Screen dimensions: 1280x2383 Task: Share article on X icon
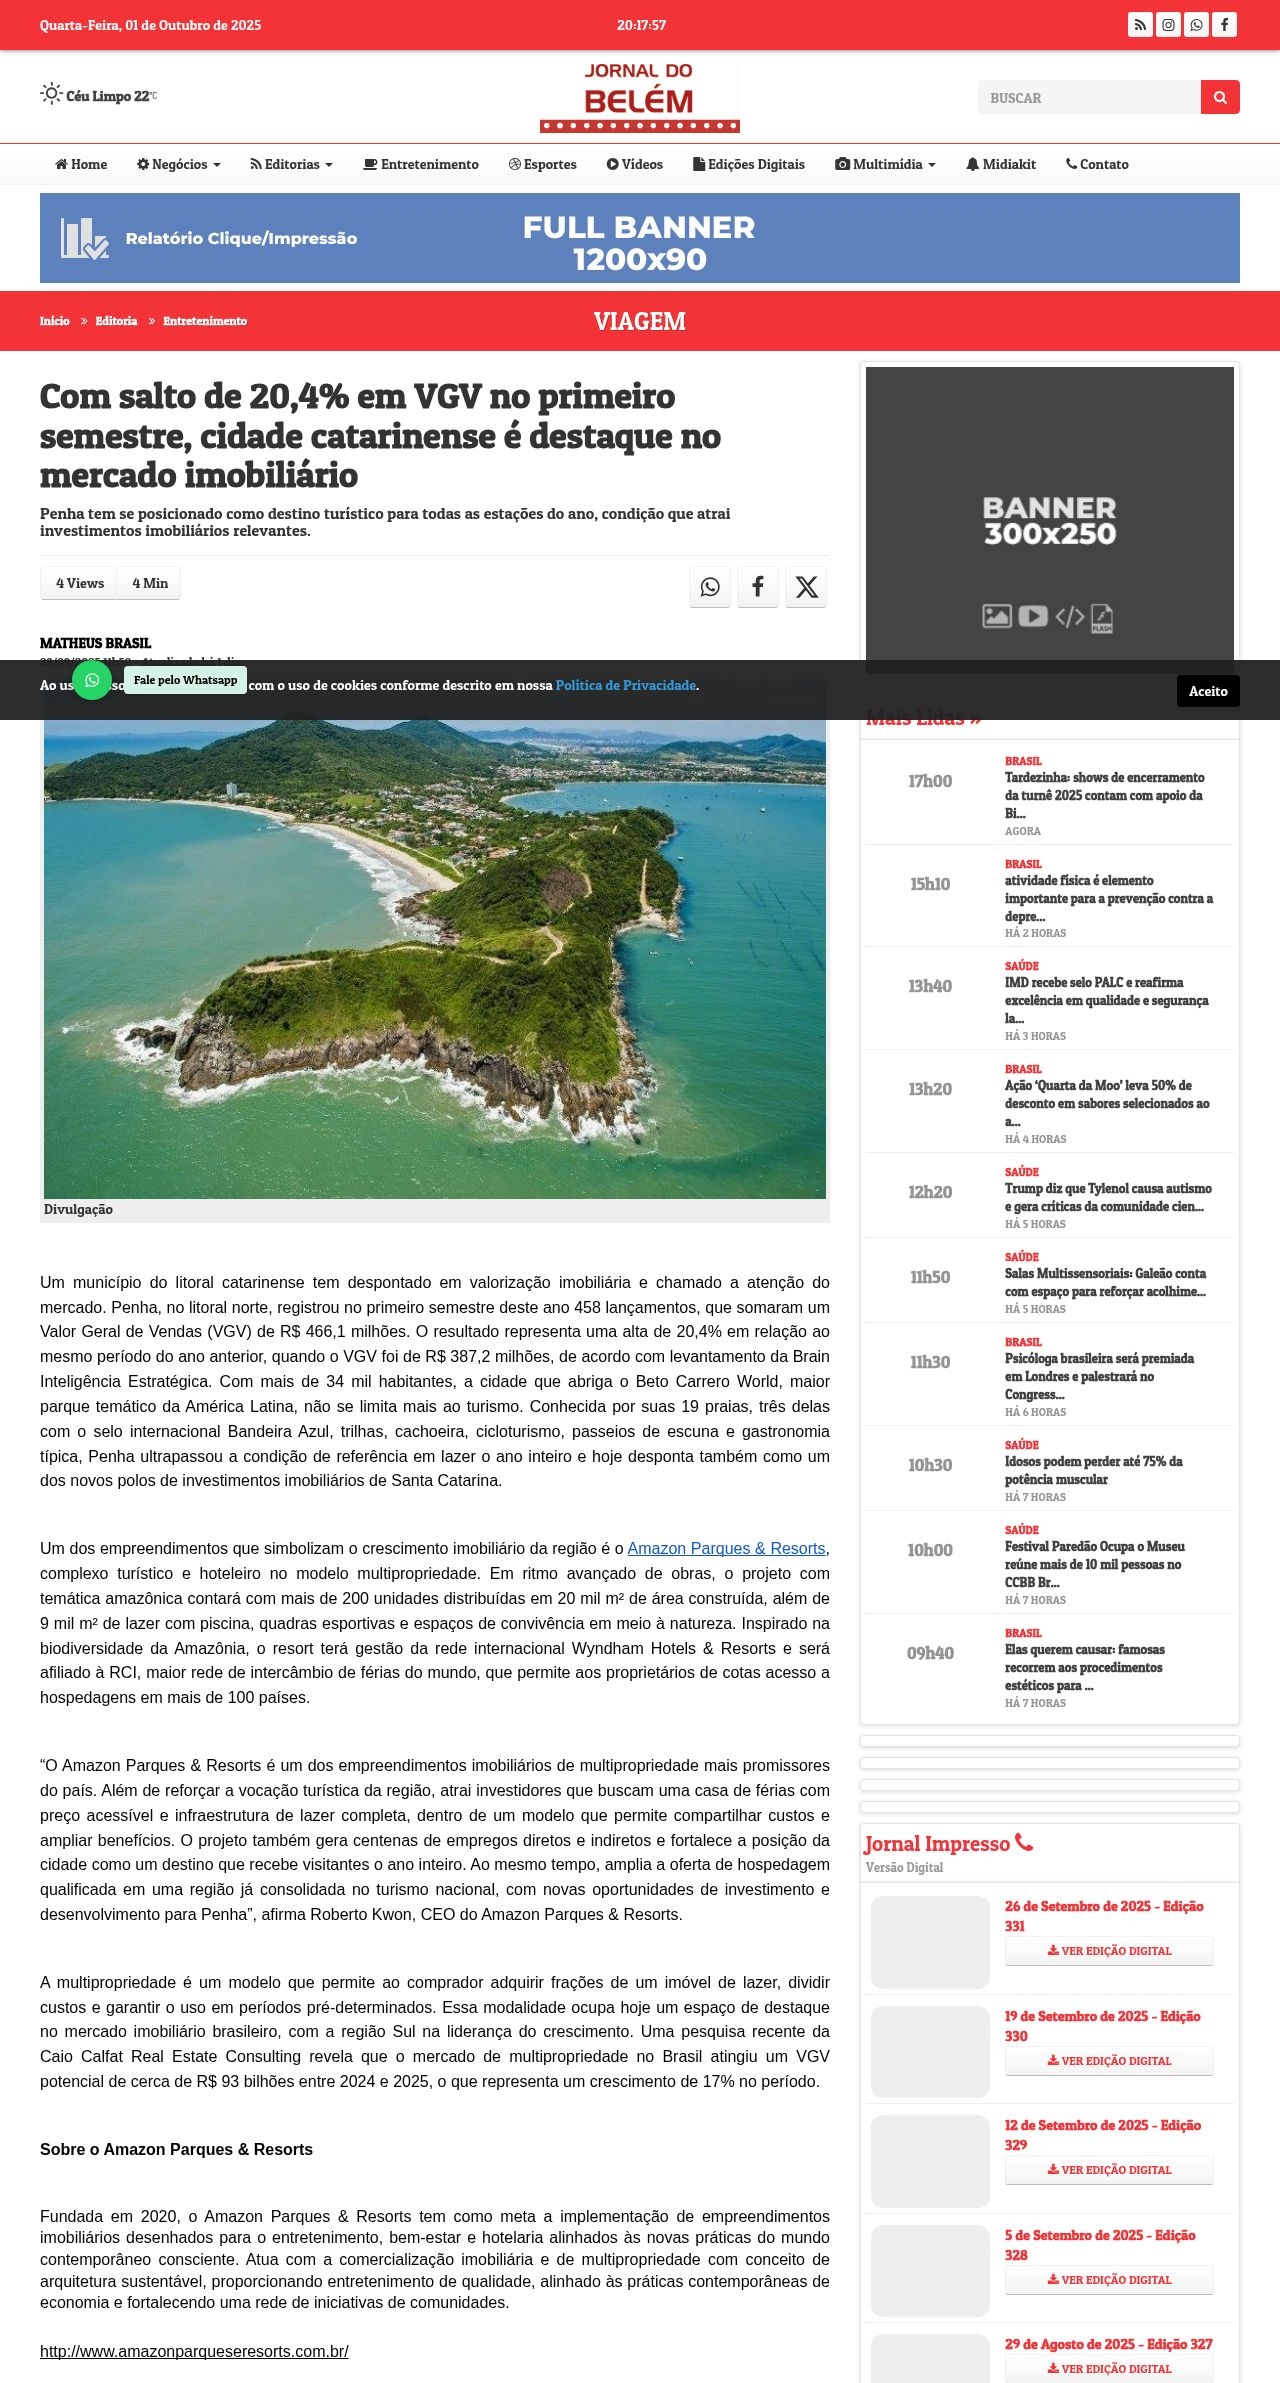(806, 587)
